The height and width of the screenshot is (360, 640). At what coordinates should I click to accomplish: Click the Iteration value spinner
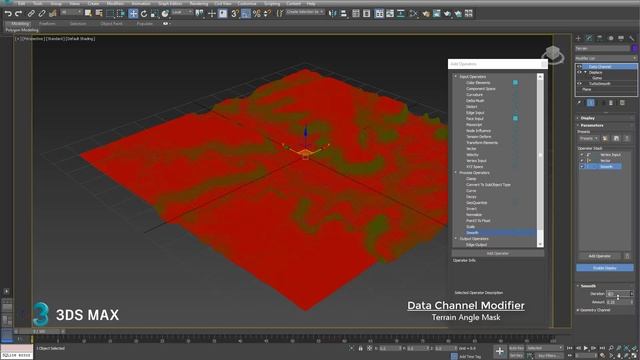coord(631,294)
